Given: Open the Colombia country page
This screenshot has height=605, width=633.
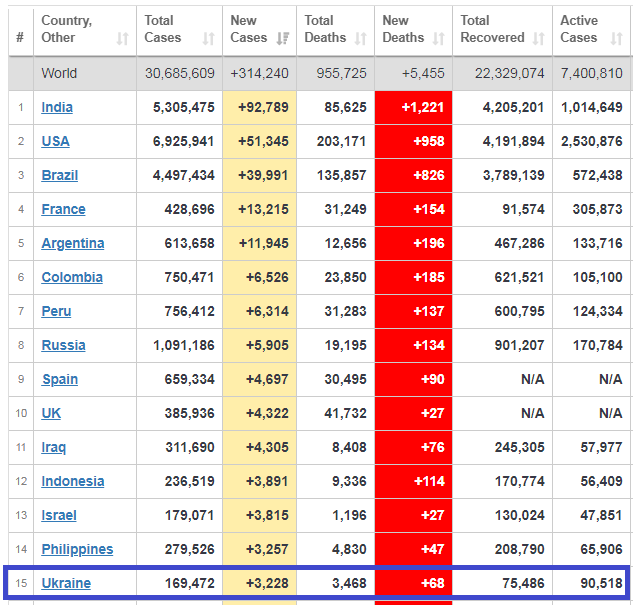Looking at the screenshot, I should 71,278.
